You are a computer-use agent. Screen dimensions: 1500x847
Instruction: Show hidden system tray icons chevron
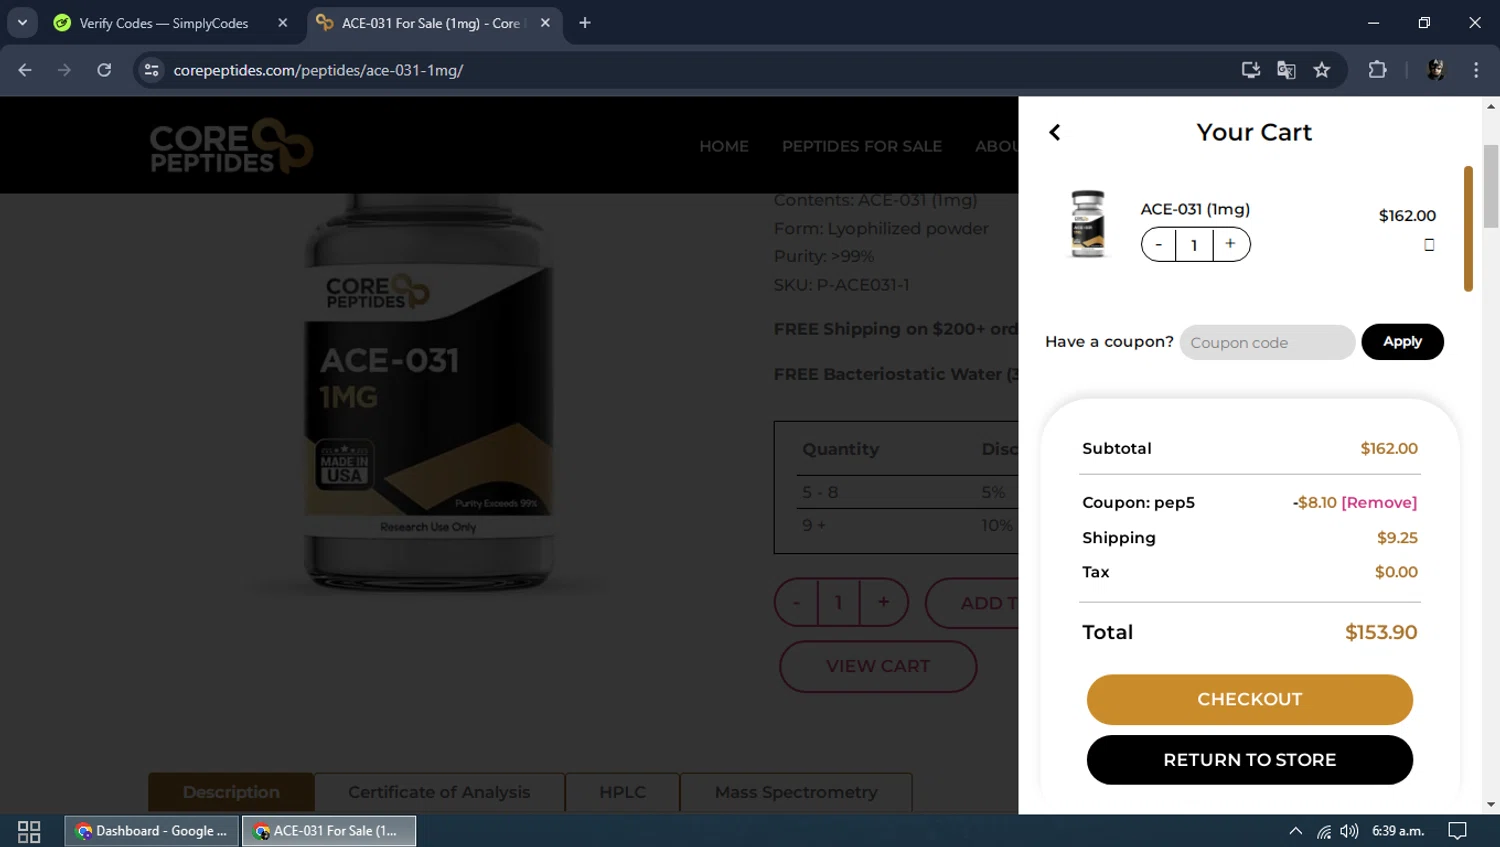pos(1295,831)
